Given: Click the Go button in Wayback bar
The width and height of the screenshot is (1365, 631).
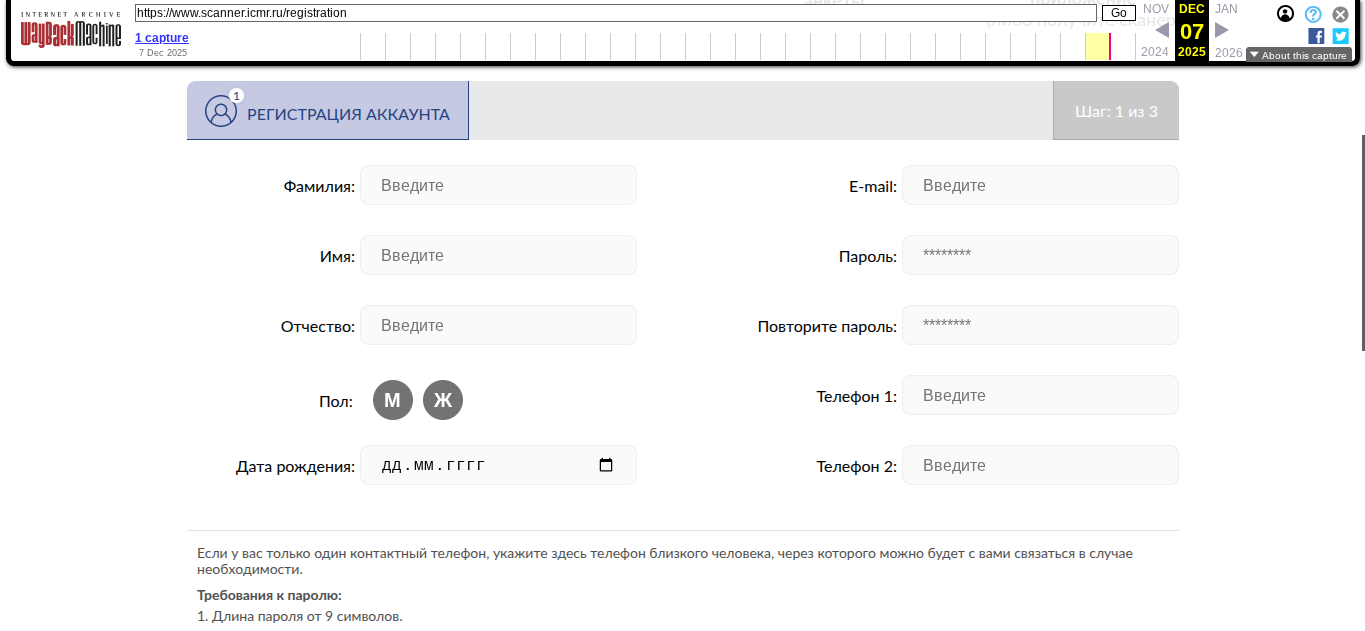Looking at the screenshot, I should point(1118,13).
